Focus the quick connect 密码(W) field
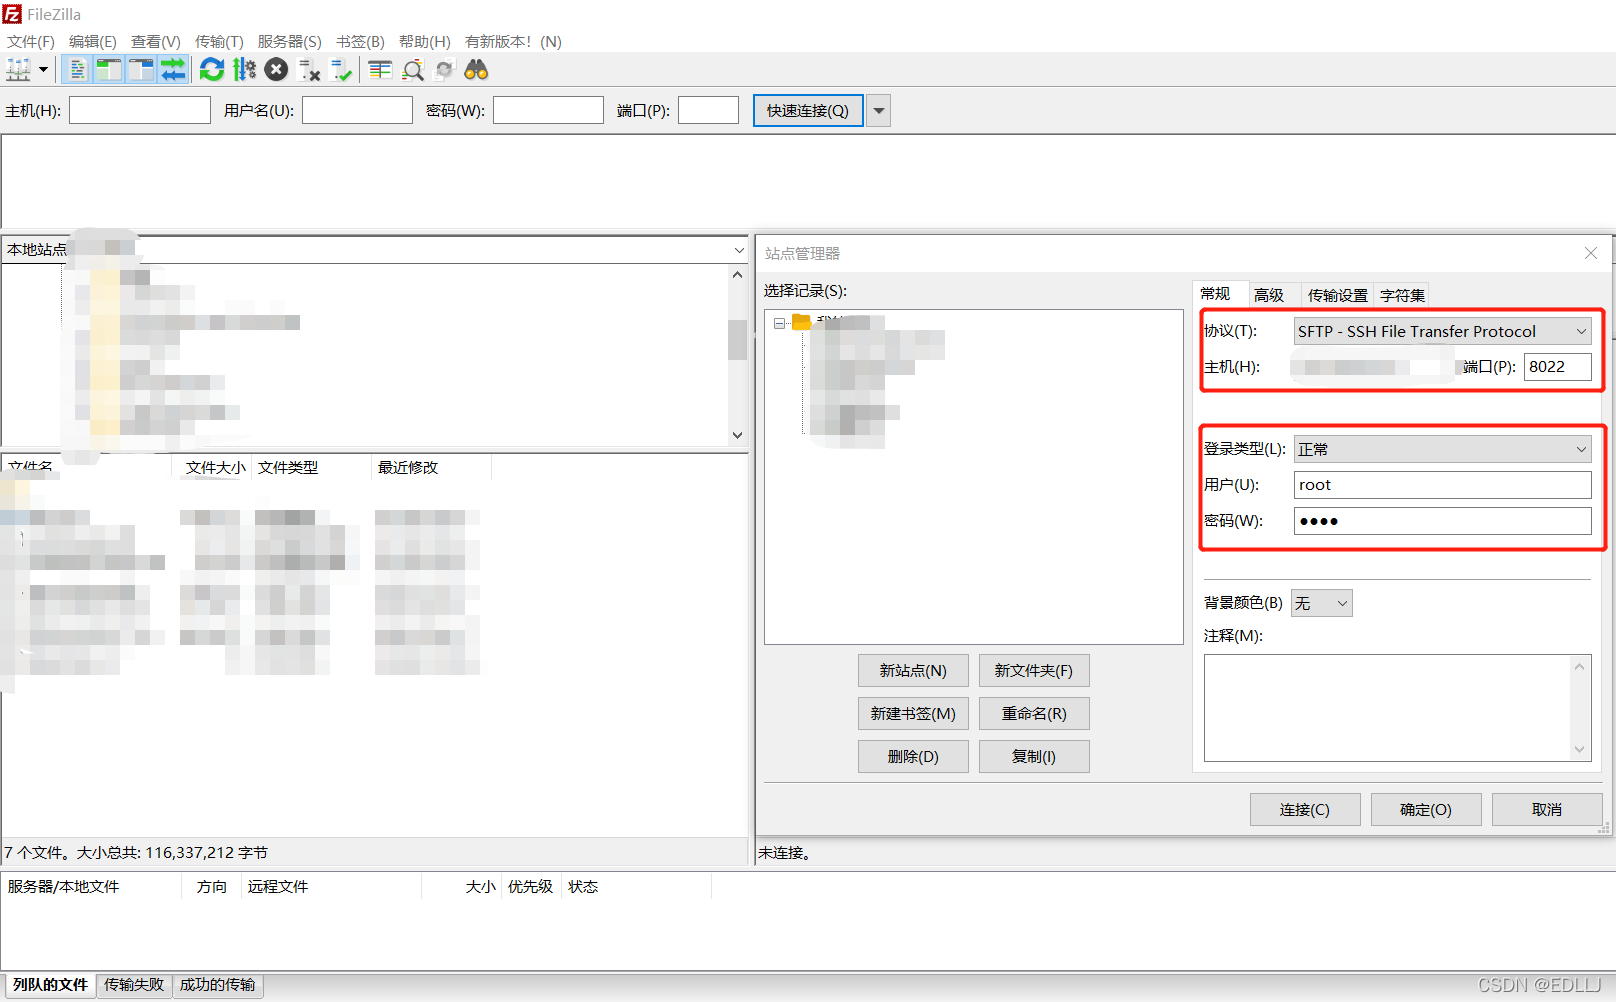This screenshot has height=1002, width=1616. coord(548,110)
